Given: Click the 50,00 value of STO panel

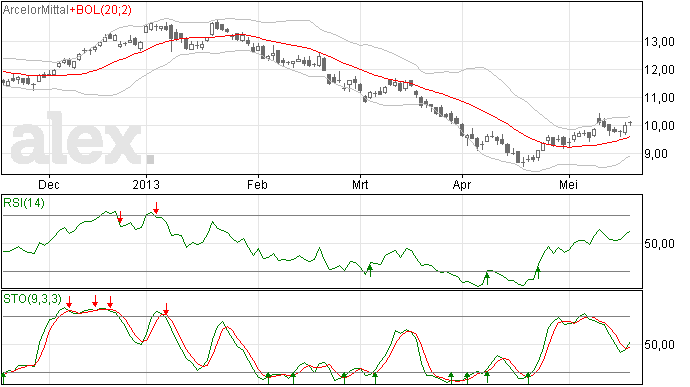Looking at the screenshot, I should (x=659, y=345).
